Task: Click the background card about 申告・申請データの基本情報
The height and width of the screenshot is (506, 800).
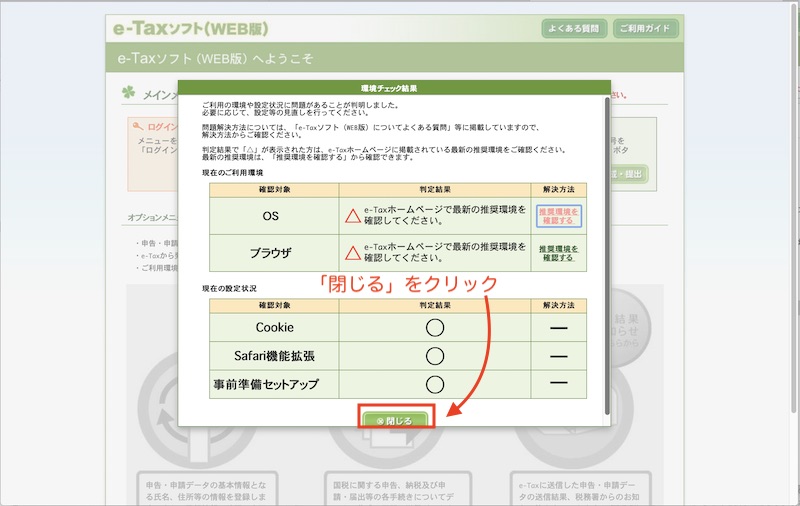Action: (x=209, y=489)
